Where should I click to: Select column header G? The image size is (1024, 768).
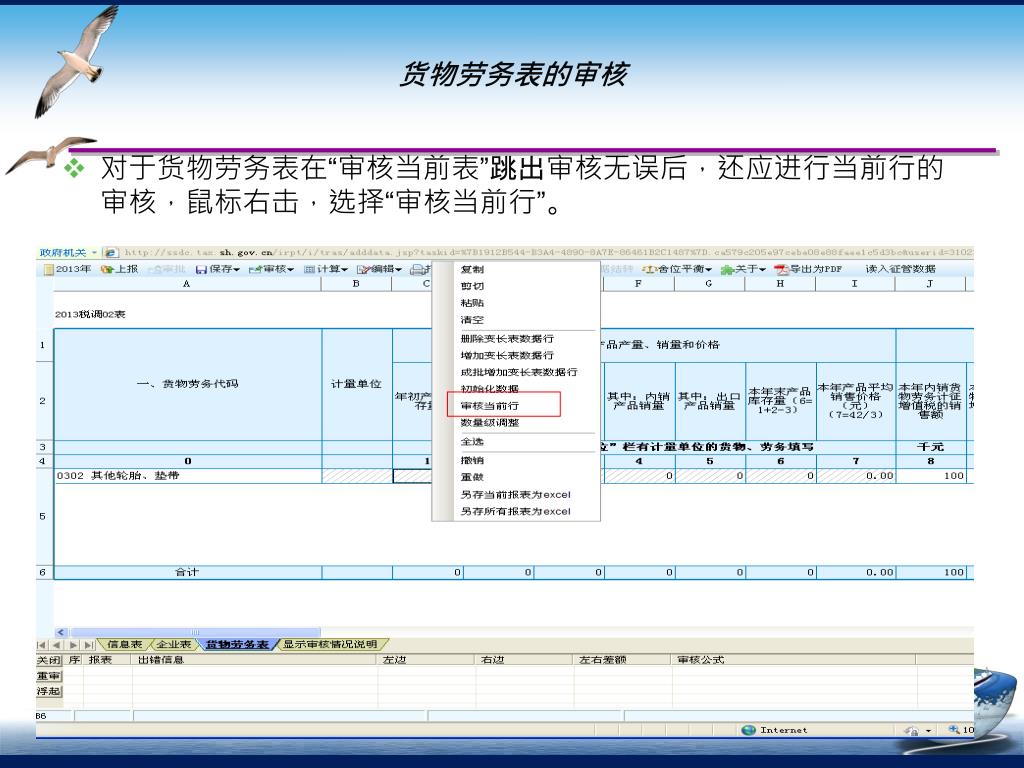[709, 283]
